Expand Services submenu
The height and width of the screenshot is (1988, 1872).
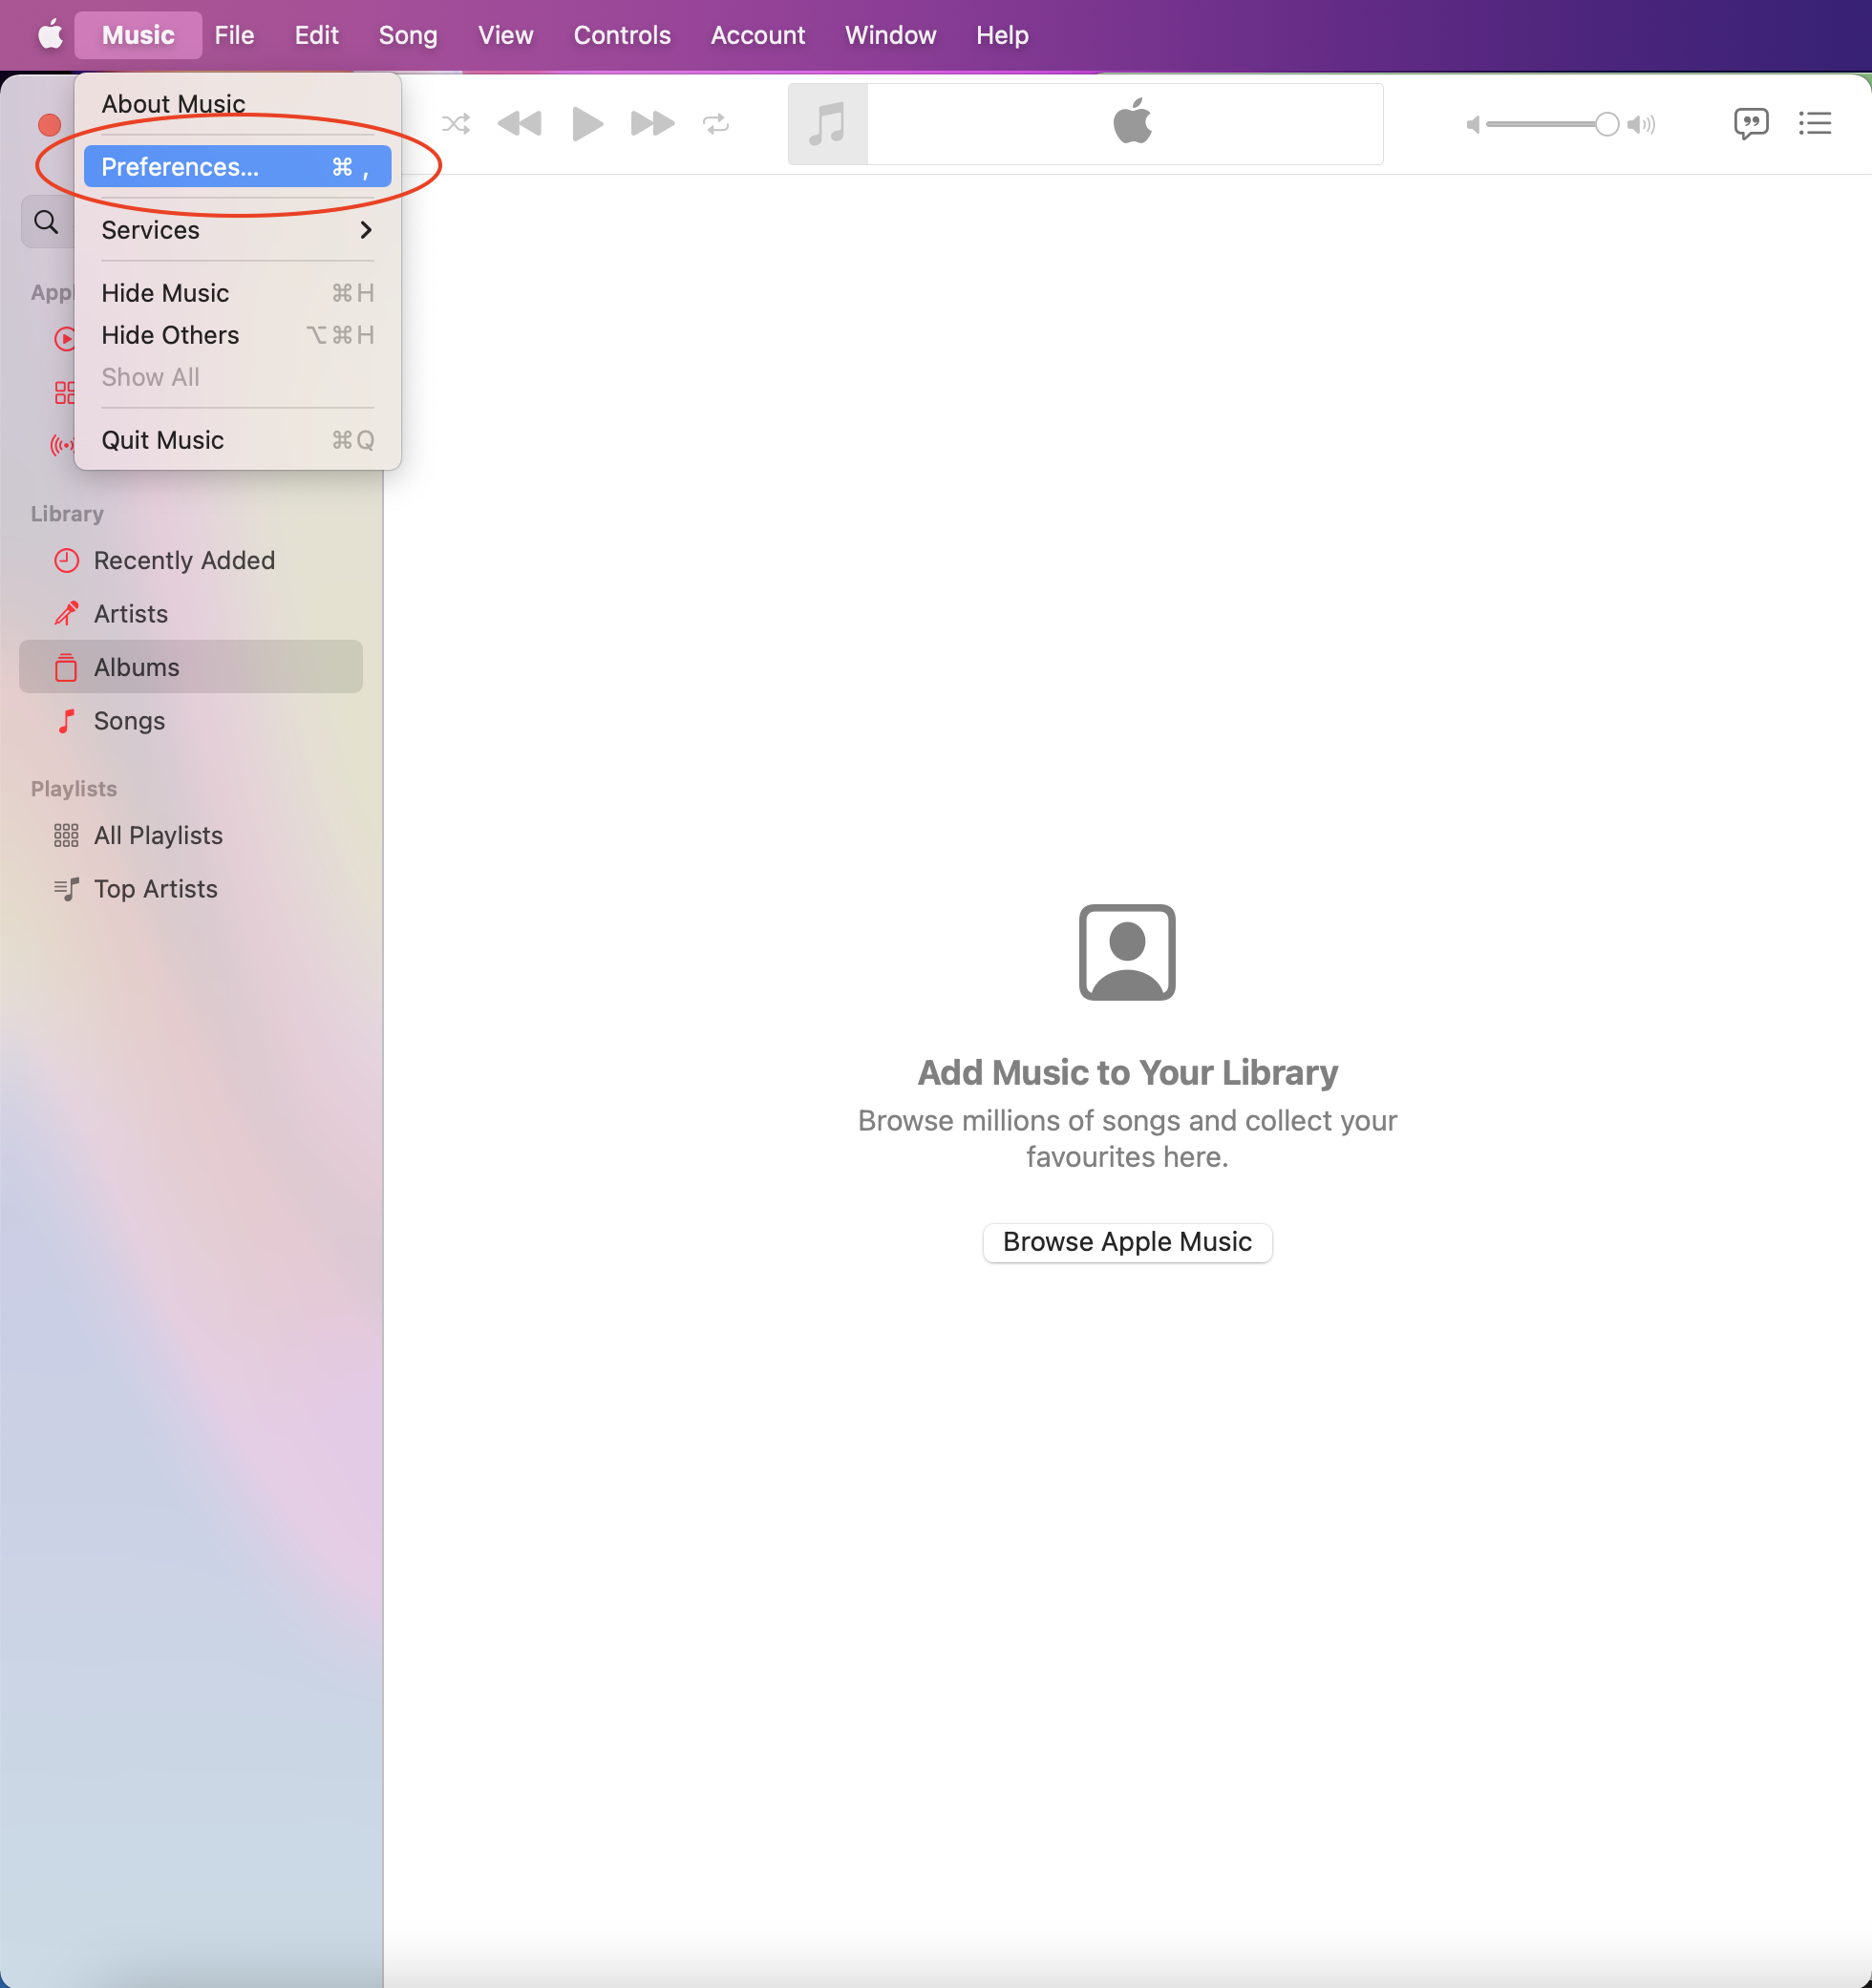coord(238,229)
